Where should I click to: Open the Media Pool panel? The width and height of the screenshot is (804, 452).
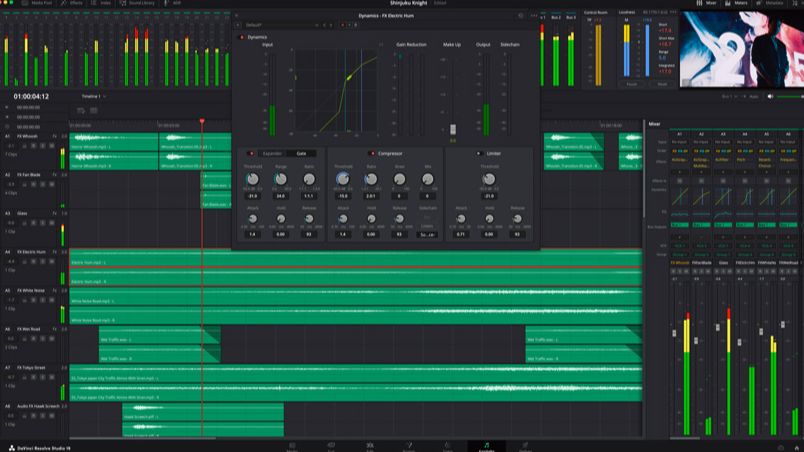pos(42,4)
